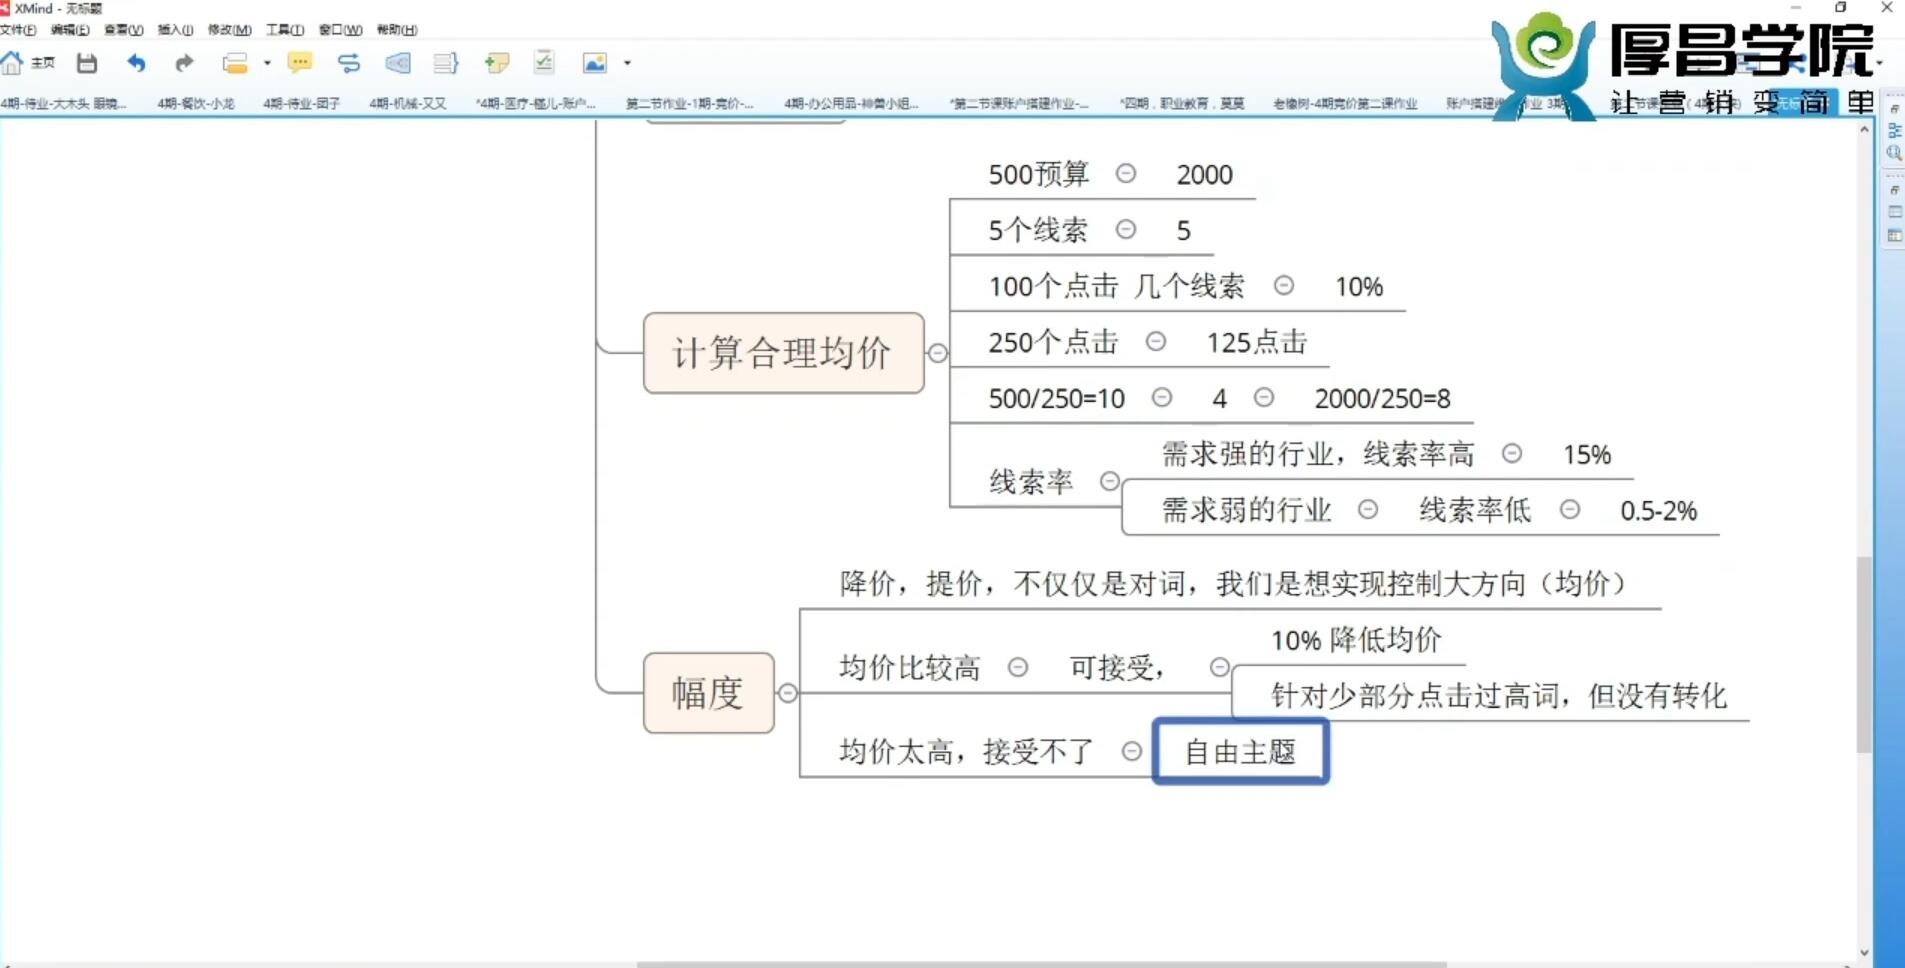Switch to the 老橡树-4期竞价第二课作业 tab

click(1345, 103)
